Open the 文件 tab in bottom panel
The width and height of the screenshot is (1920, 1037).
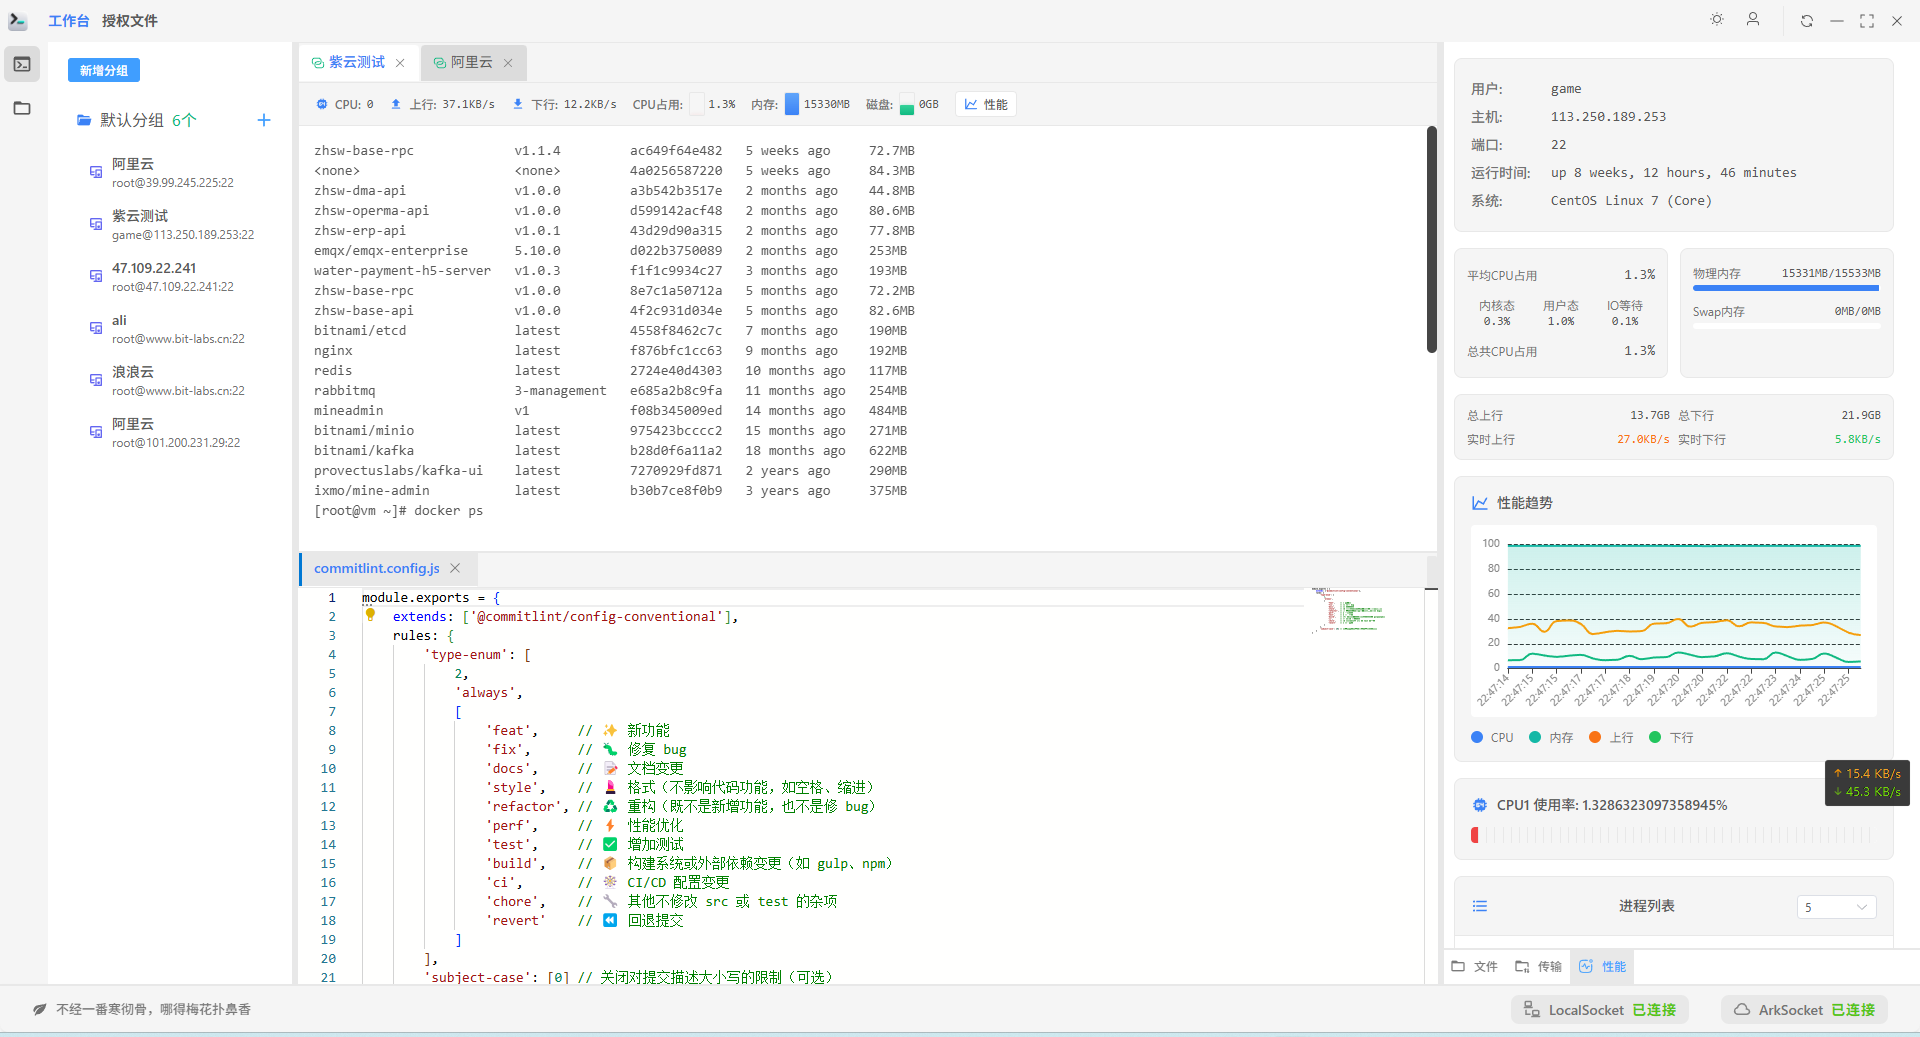(x=1475, y=967)
